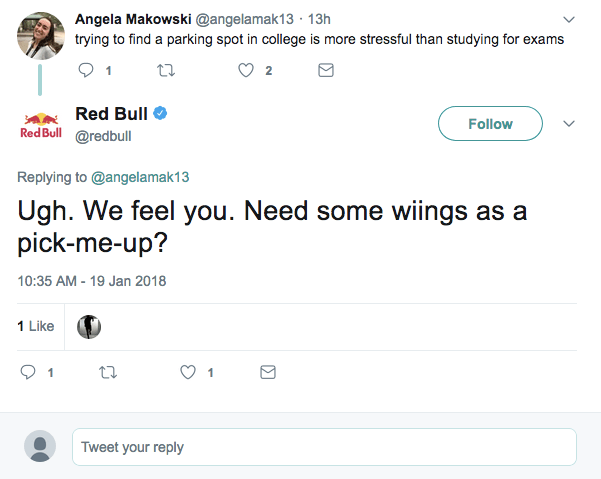The image size is (601, 479).
Task: Share Red Bull's tweet by message
Action: pos(267,372)
